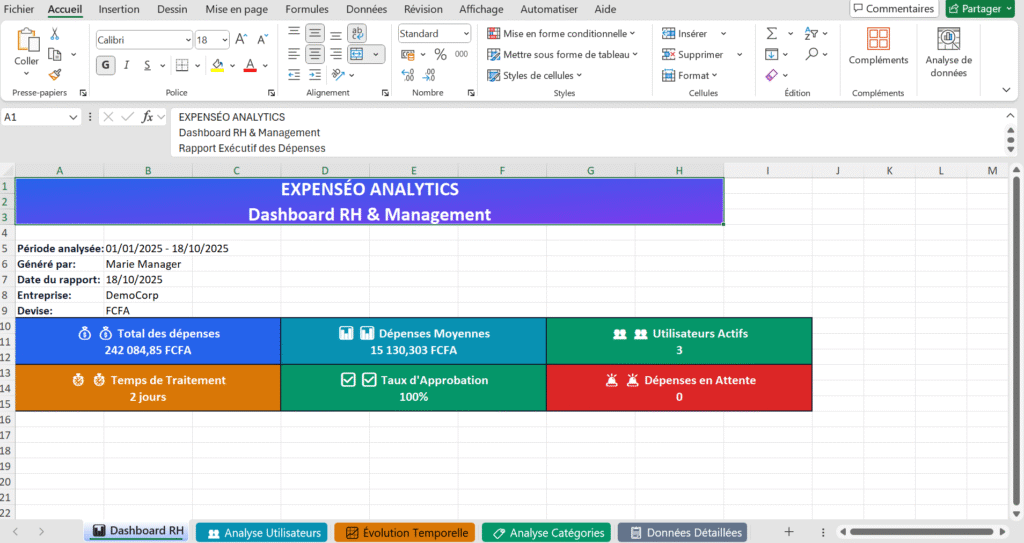This screenshot has height=543, width=1024.
Task: Open the Calibri font name dropdown
Action: tap(188, 40)
